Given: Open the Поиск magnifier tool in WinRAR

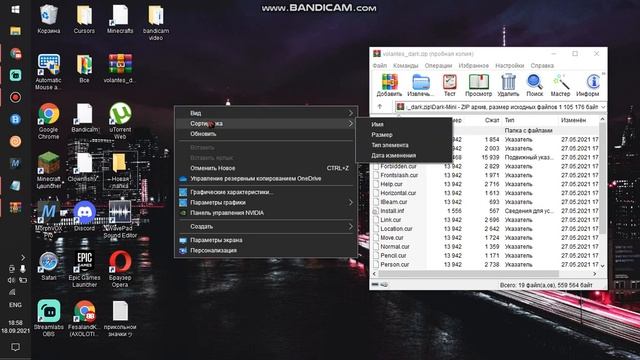Looking at the screenshot, I should (534, 85).
